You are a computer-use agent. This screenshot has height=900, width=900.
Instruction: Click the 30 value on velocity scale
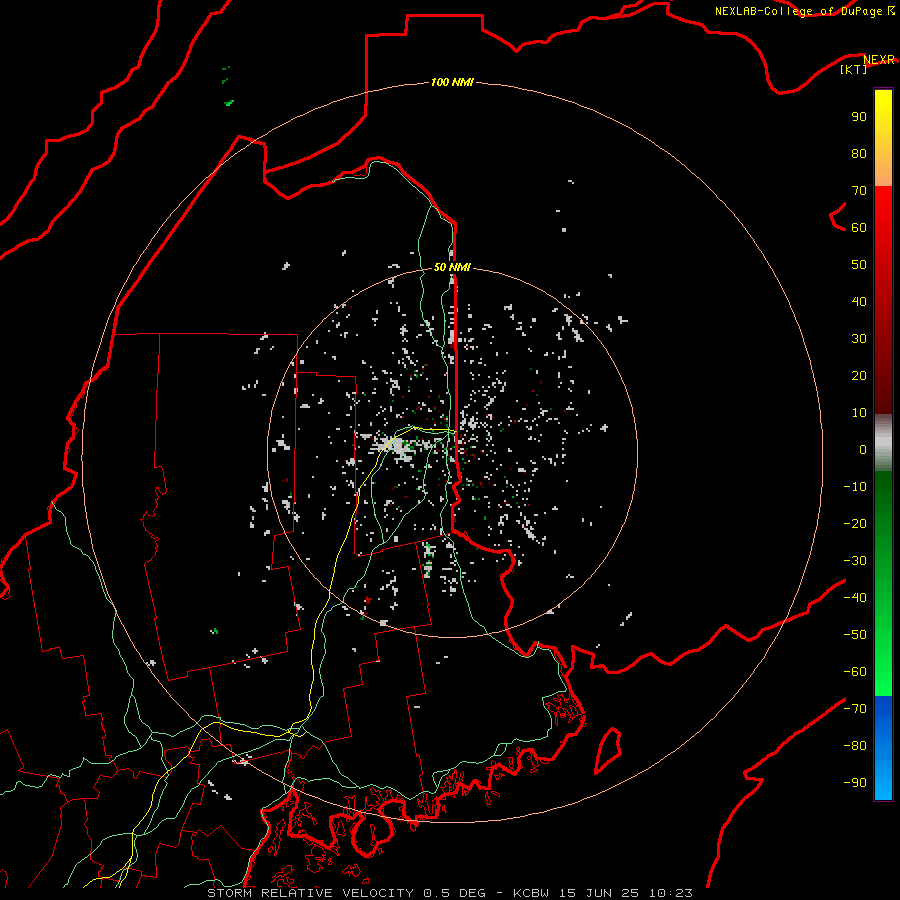pyautogui.click(x=859, y=339)
